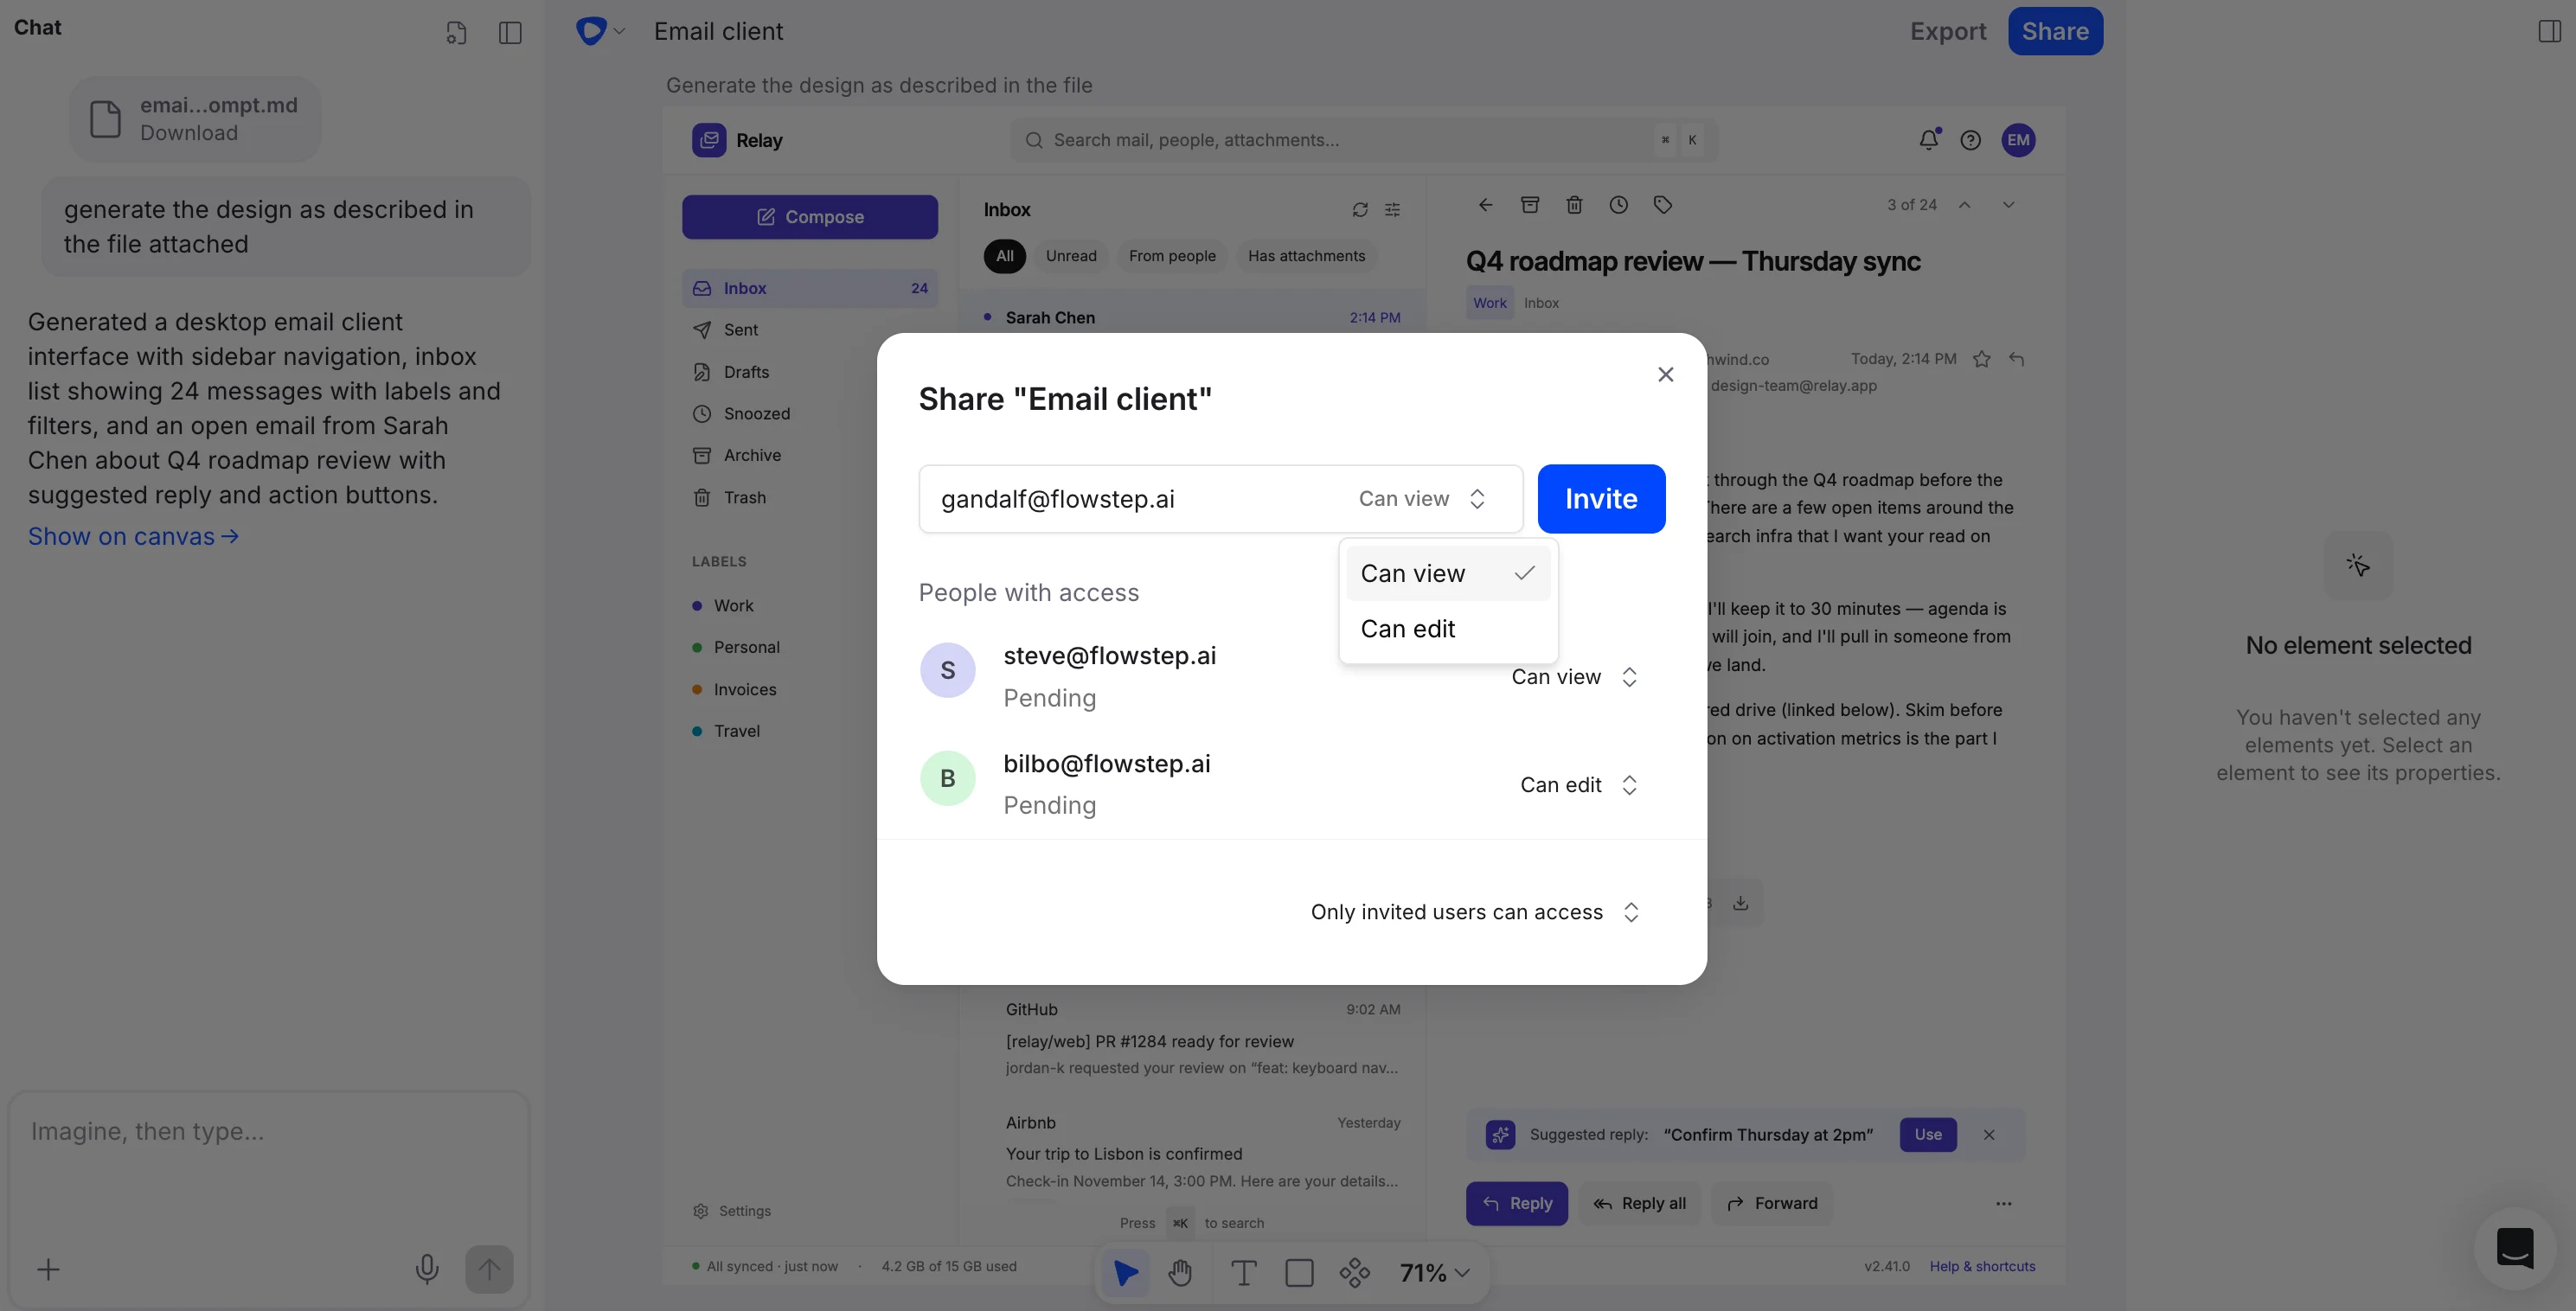Image resolution: width=2576 pixels, height=1311 pixels.
Task: Open the Inbox folder in sidebar
Action: (810, 288)
